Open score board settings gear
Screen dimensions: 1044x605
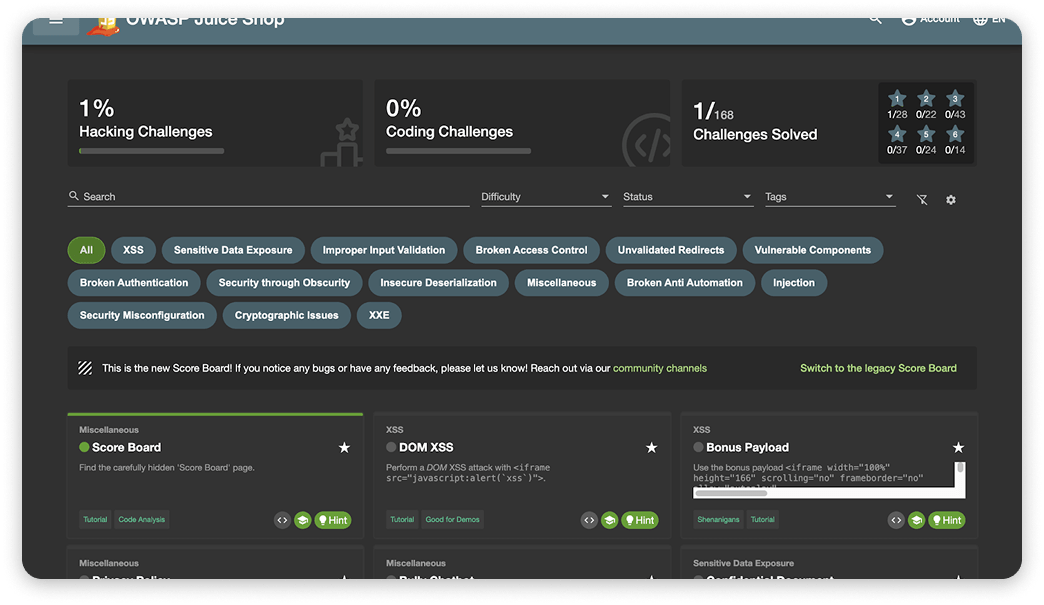(951, 200)
